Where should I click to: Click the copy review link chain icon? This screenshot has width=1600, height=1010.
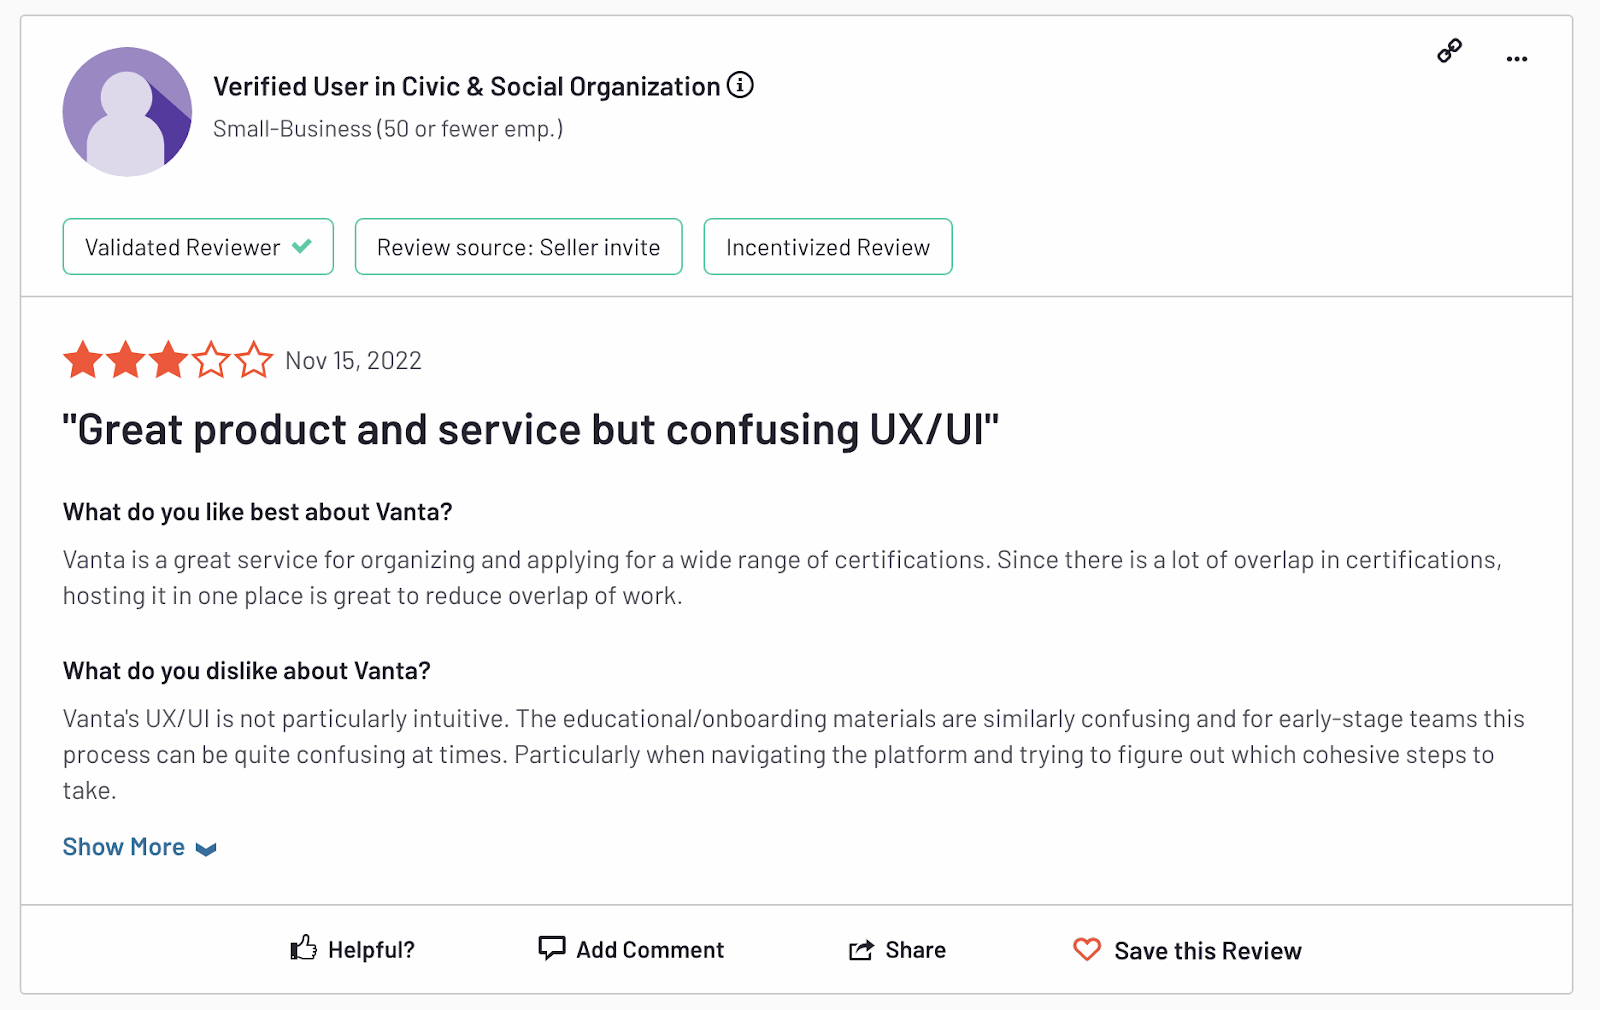click(1449, 51)
